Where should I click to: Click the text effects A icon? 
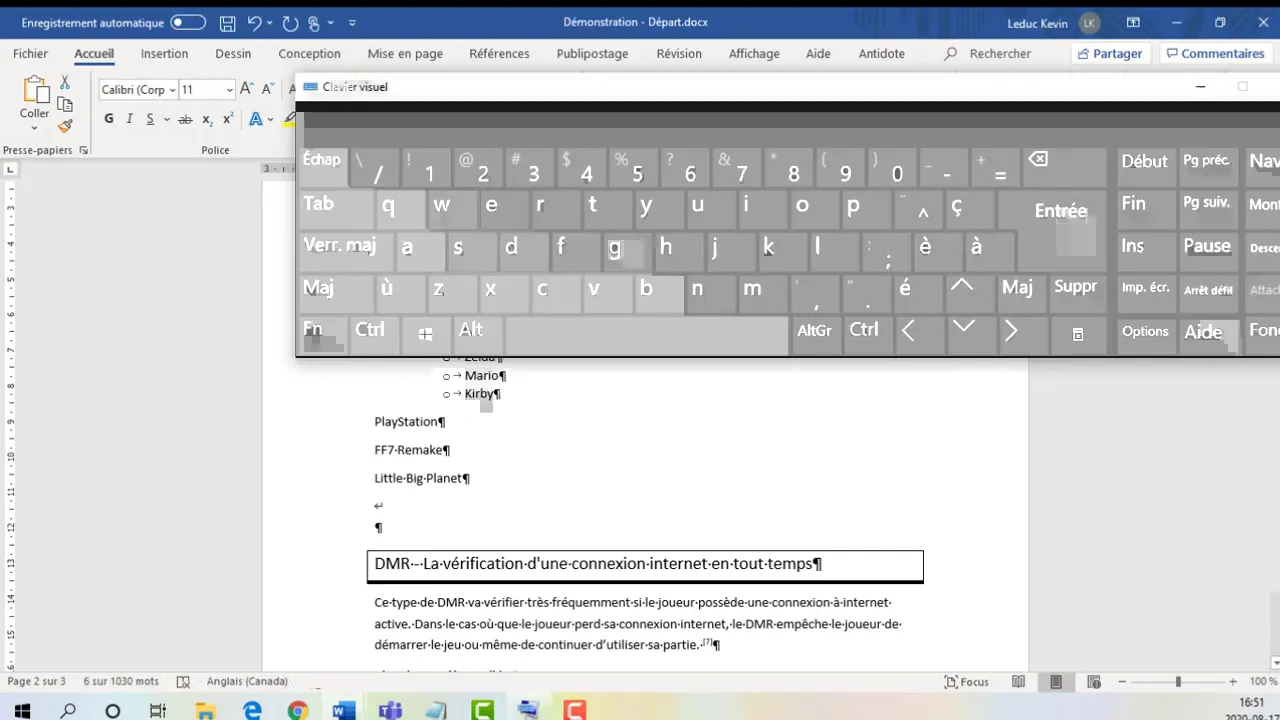point(255,119)
